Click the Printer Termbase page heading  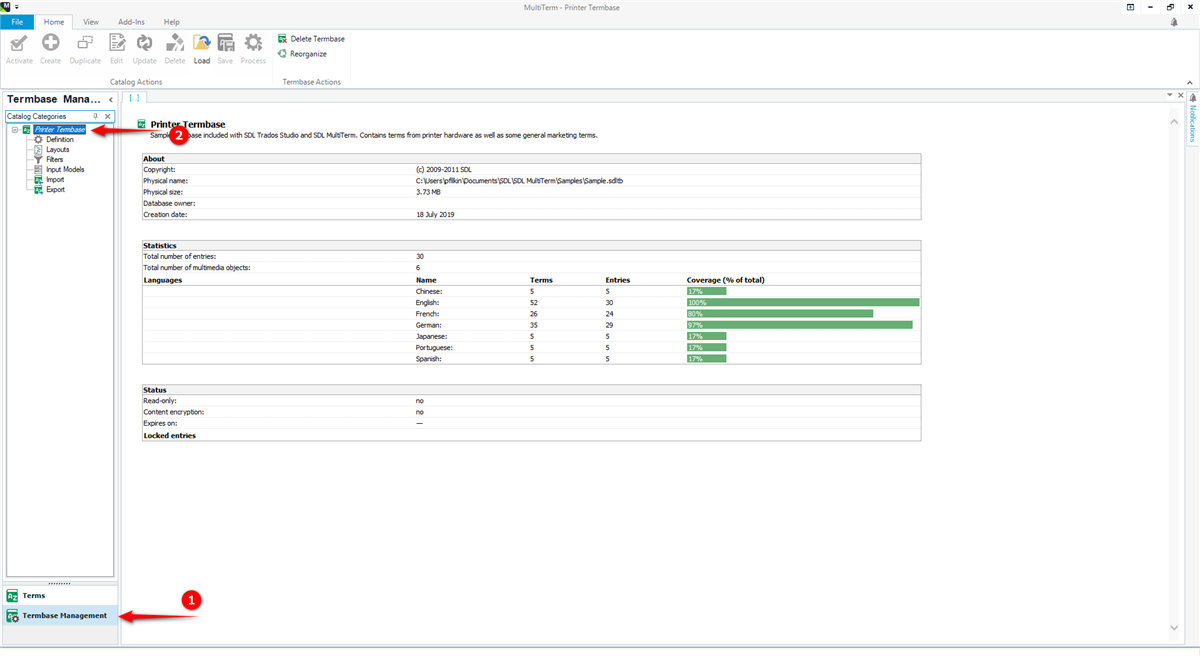(x=188, y=124)
